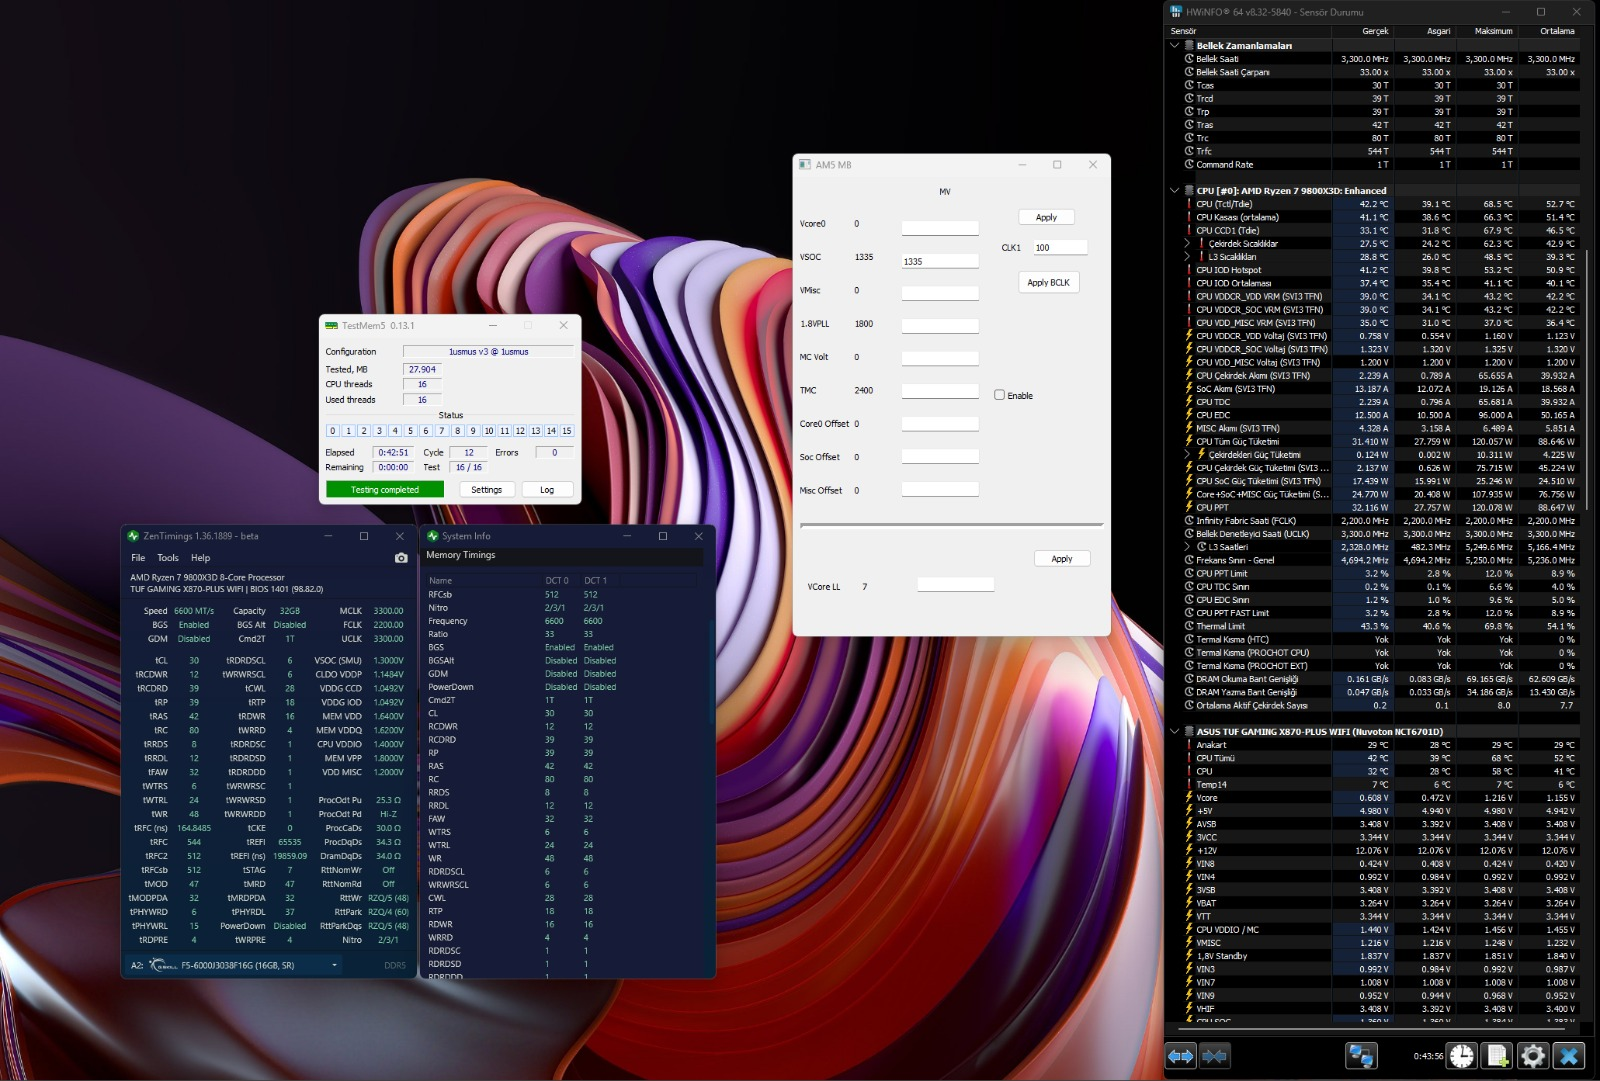The width and height of the screenshot is (1600, 1081).
Task: Open TestMem5 Settings button
Action: tap(487, 489)
